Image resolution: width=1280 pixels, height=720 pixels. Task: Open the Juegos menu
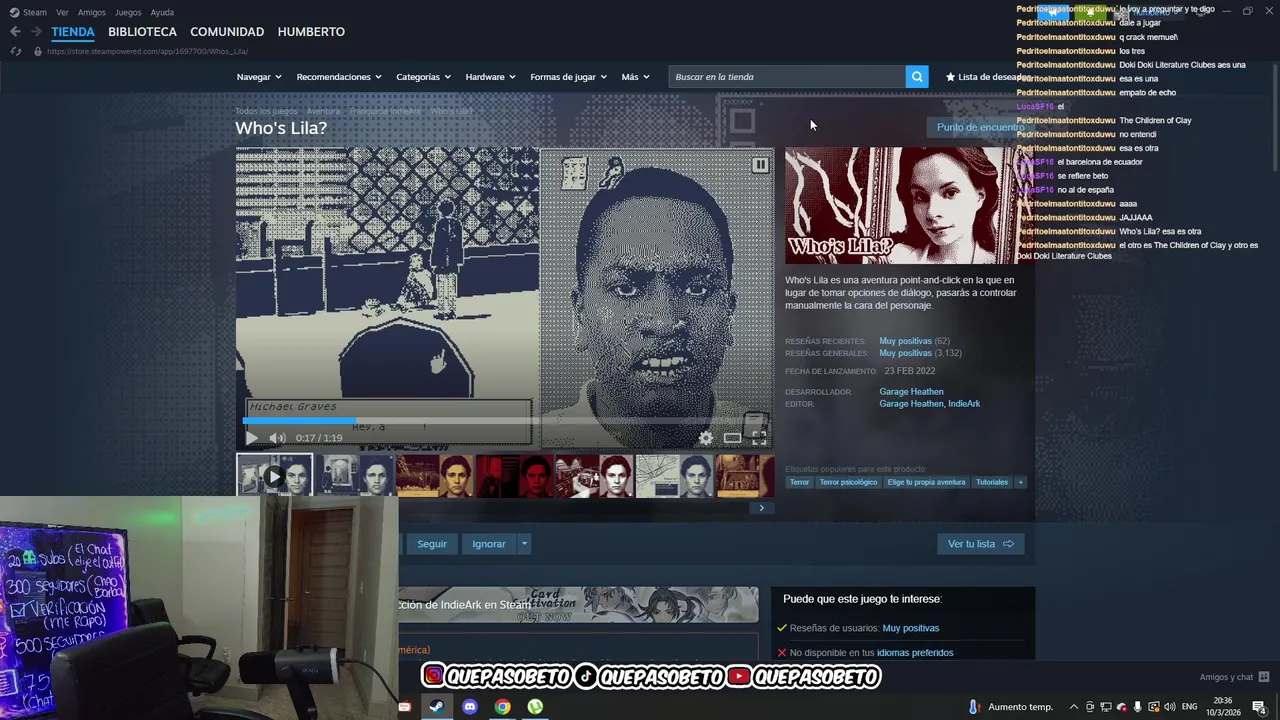pos(128,12)
